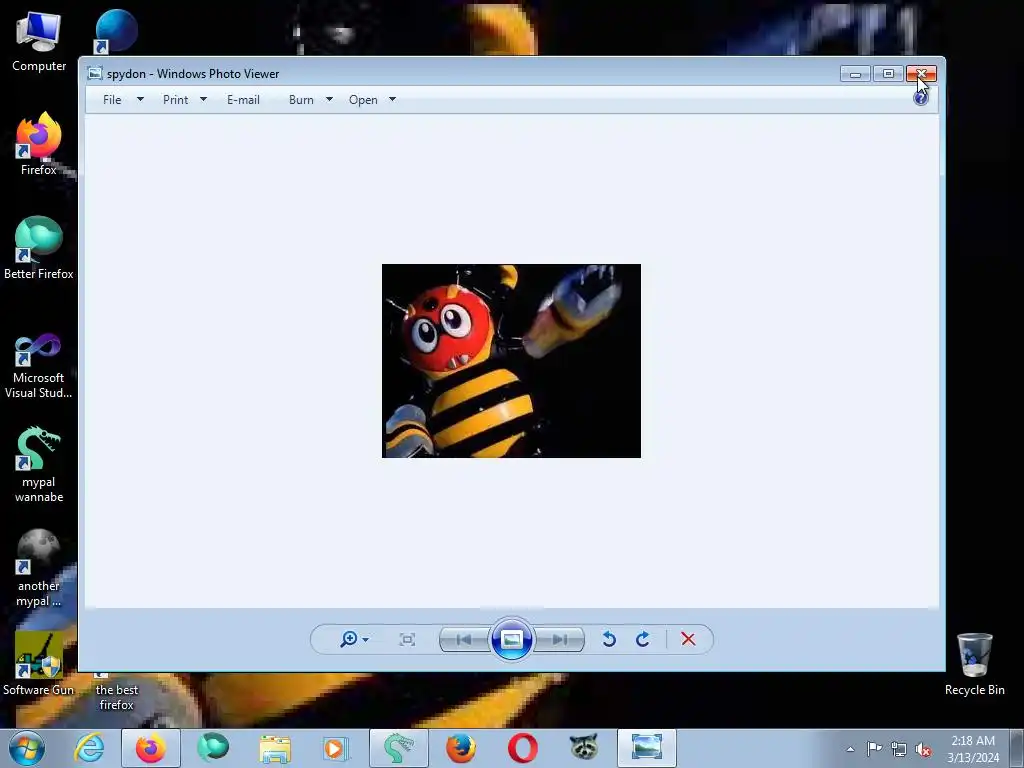Viewport: 1024px width, 768px height.
Task: Select the 'the best firefox' desktop label
Action: coord(116,697)
